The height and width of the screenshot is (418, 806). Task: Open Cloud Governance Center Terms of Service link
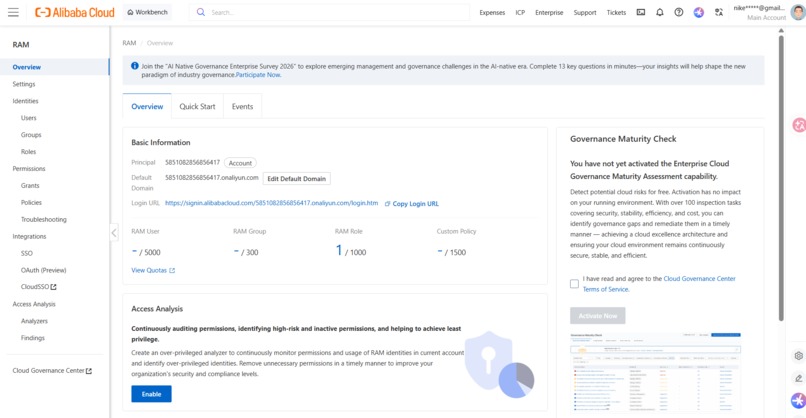point(659,284)
